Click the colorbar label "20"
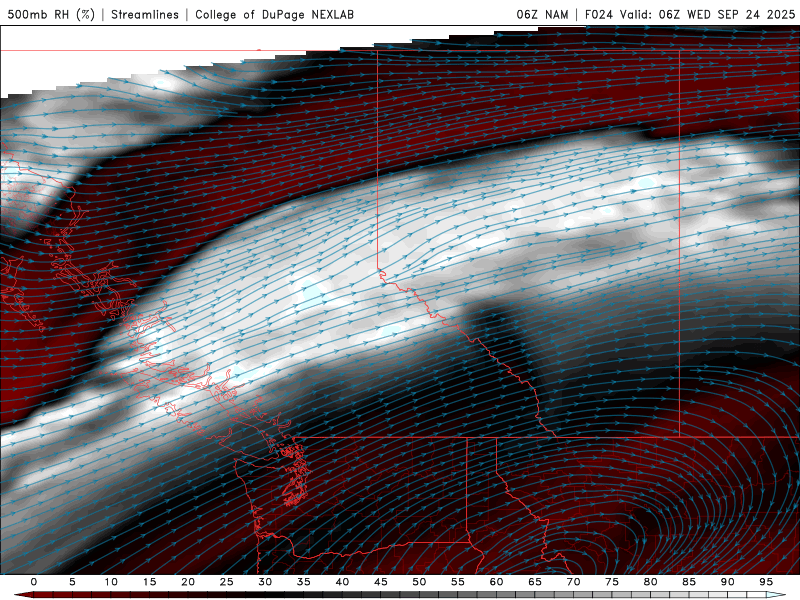This screenshot has height=600, width=800. click(188, 582)
